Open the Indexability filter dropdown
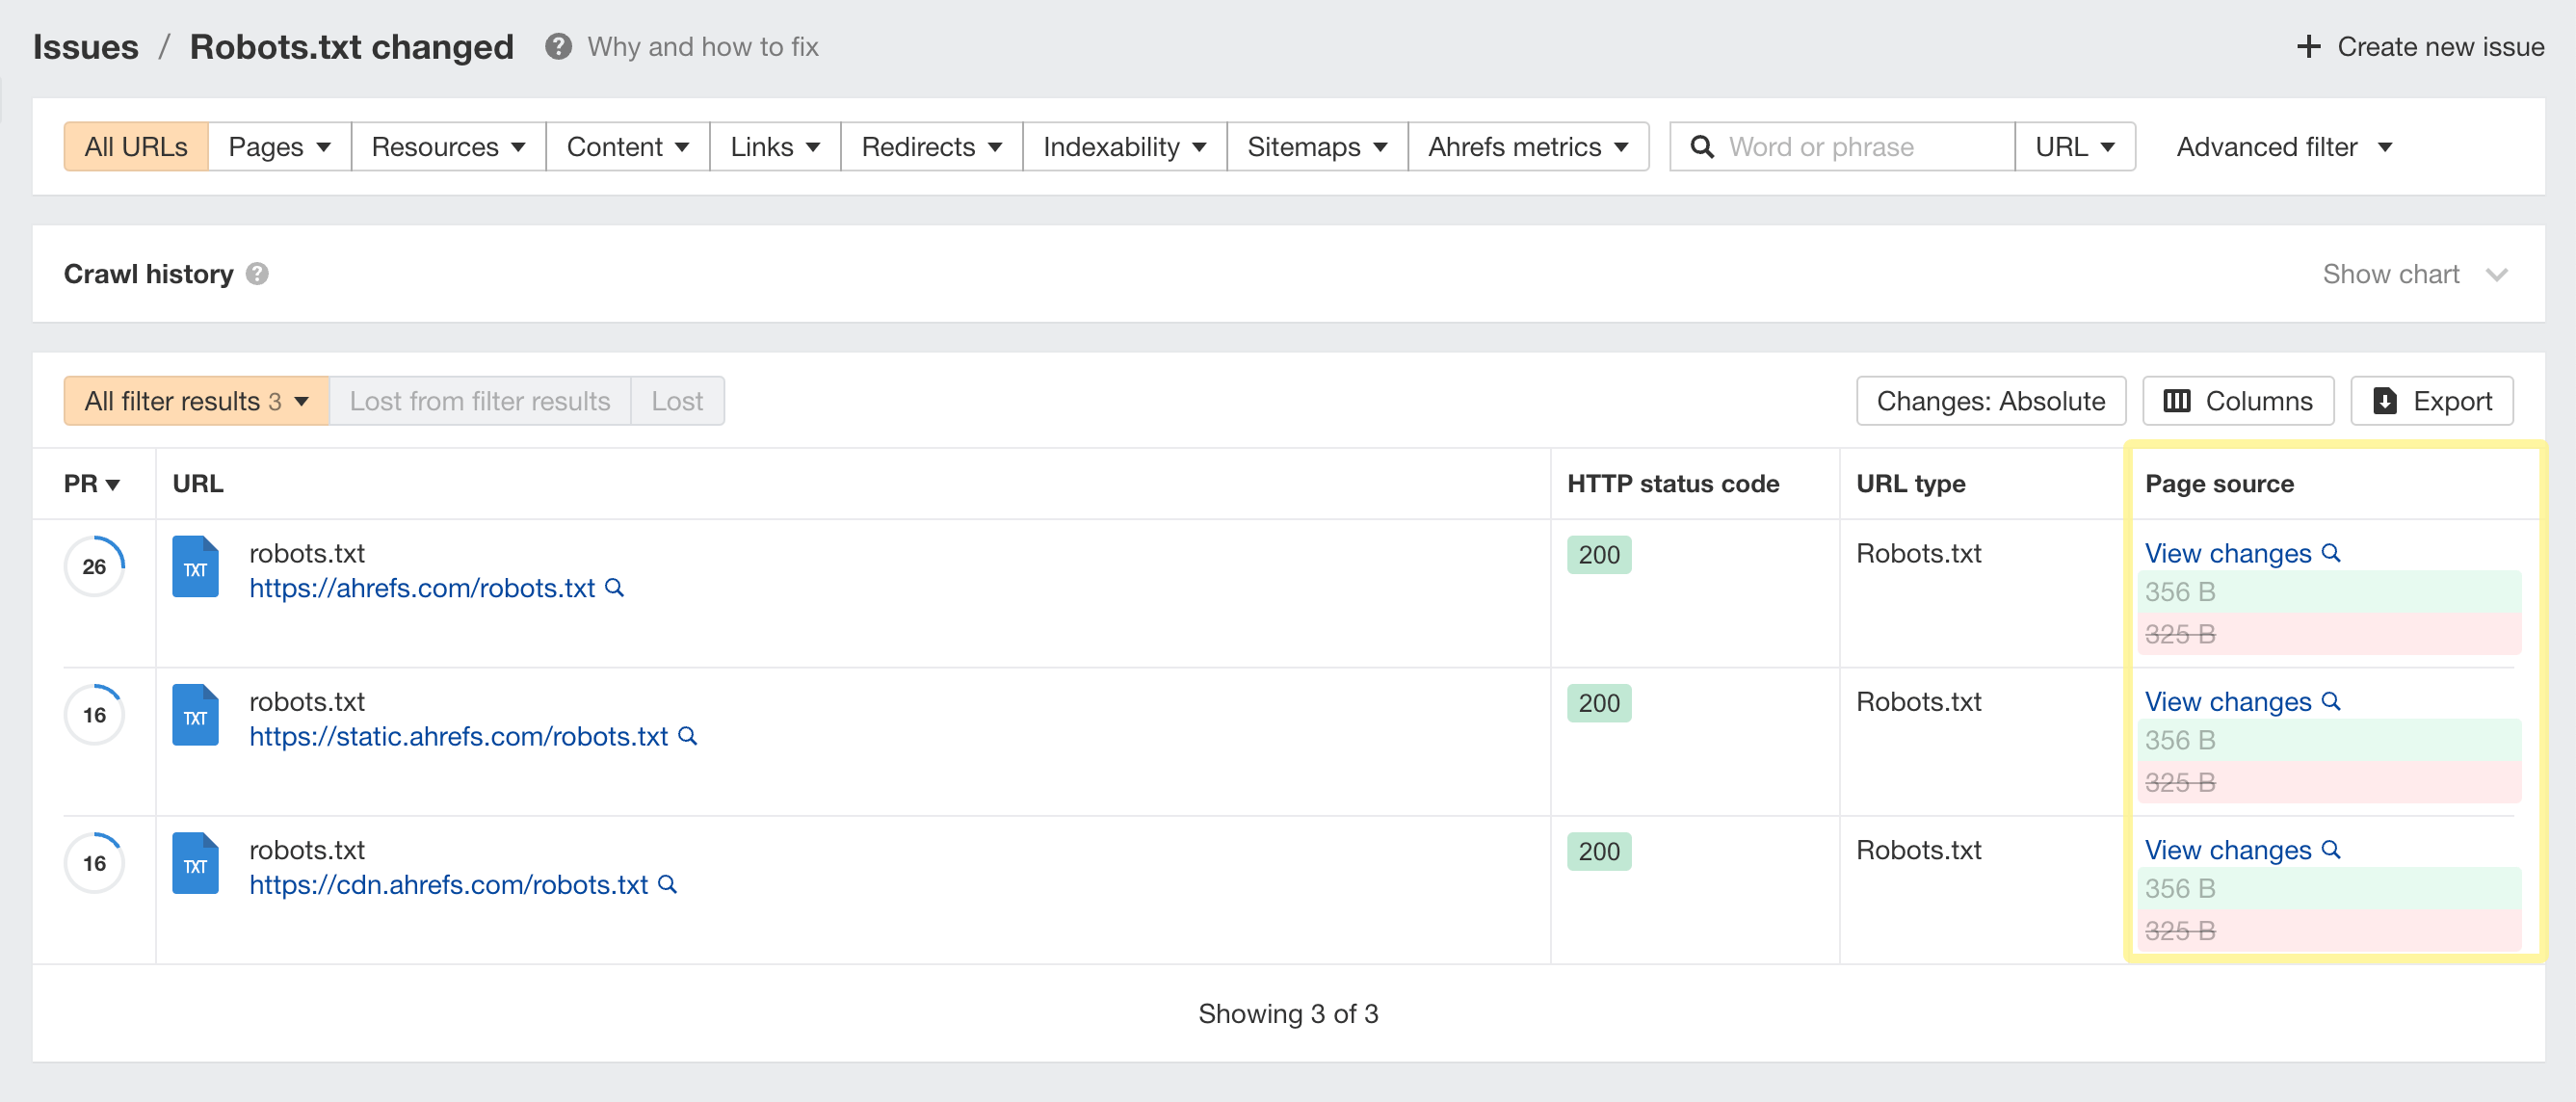The width and height of the screenshot is (2576, 1102). [1123, 146]
